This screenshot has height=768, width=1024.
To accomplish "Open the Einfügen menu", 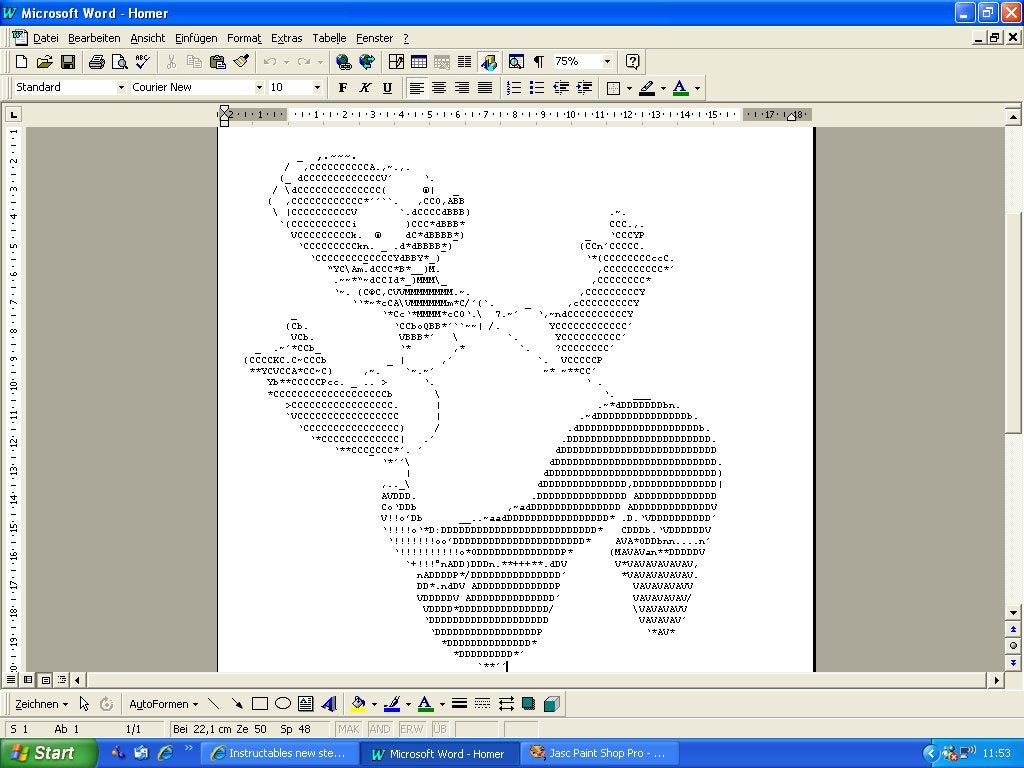I will [196, 38].
